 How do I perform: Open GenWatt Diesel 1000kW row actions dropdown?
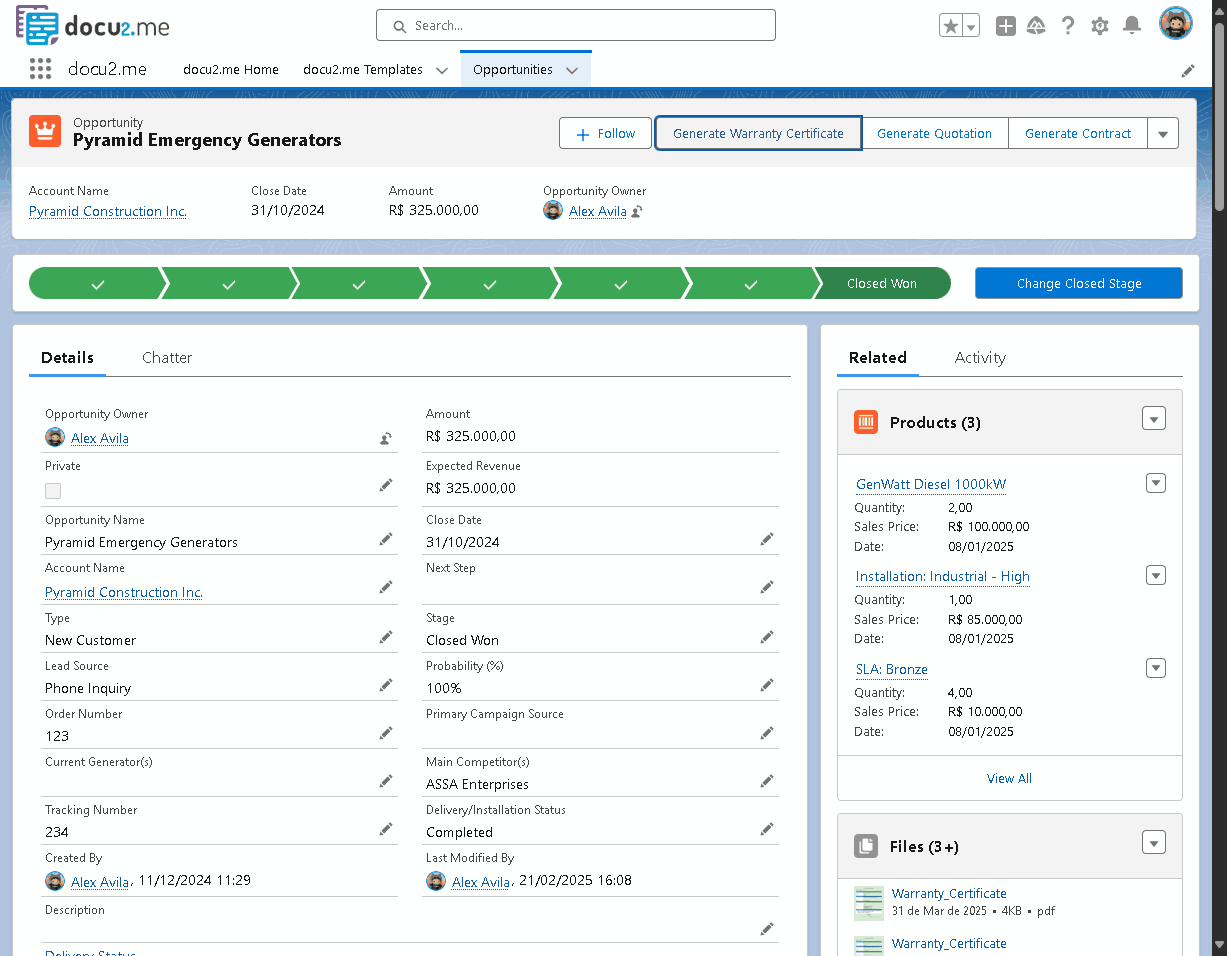tap(1156, 483)
